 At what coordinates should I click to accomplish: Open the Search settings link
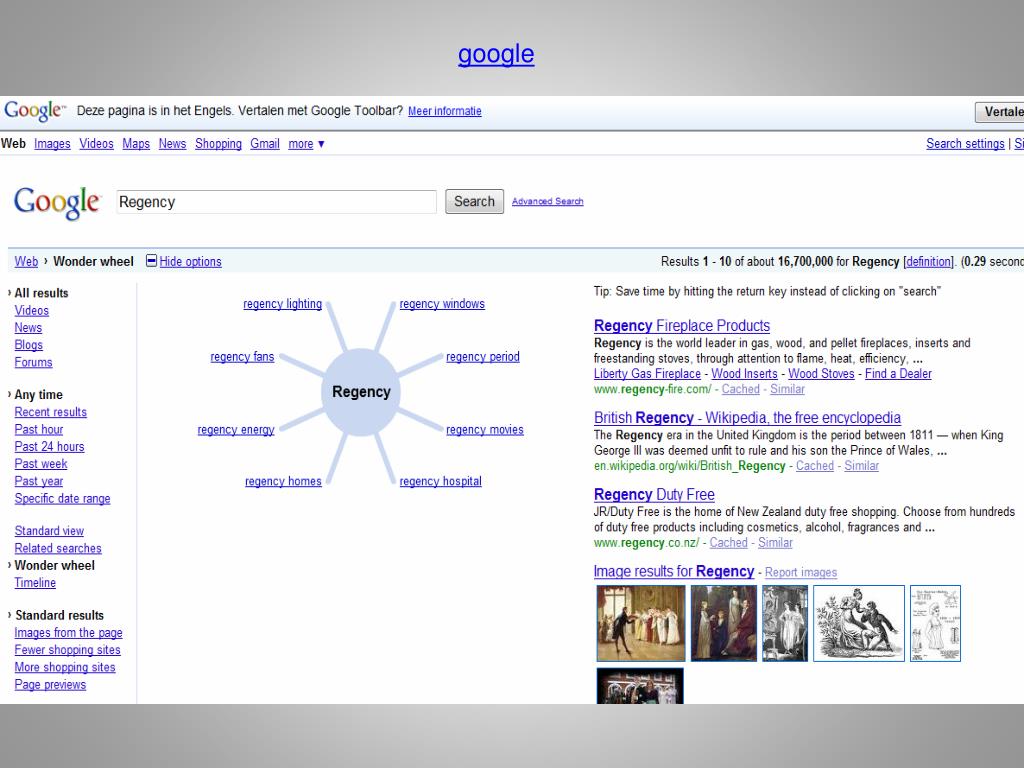(965, 144)
